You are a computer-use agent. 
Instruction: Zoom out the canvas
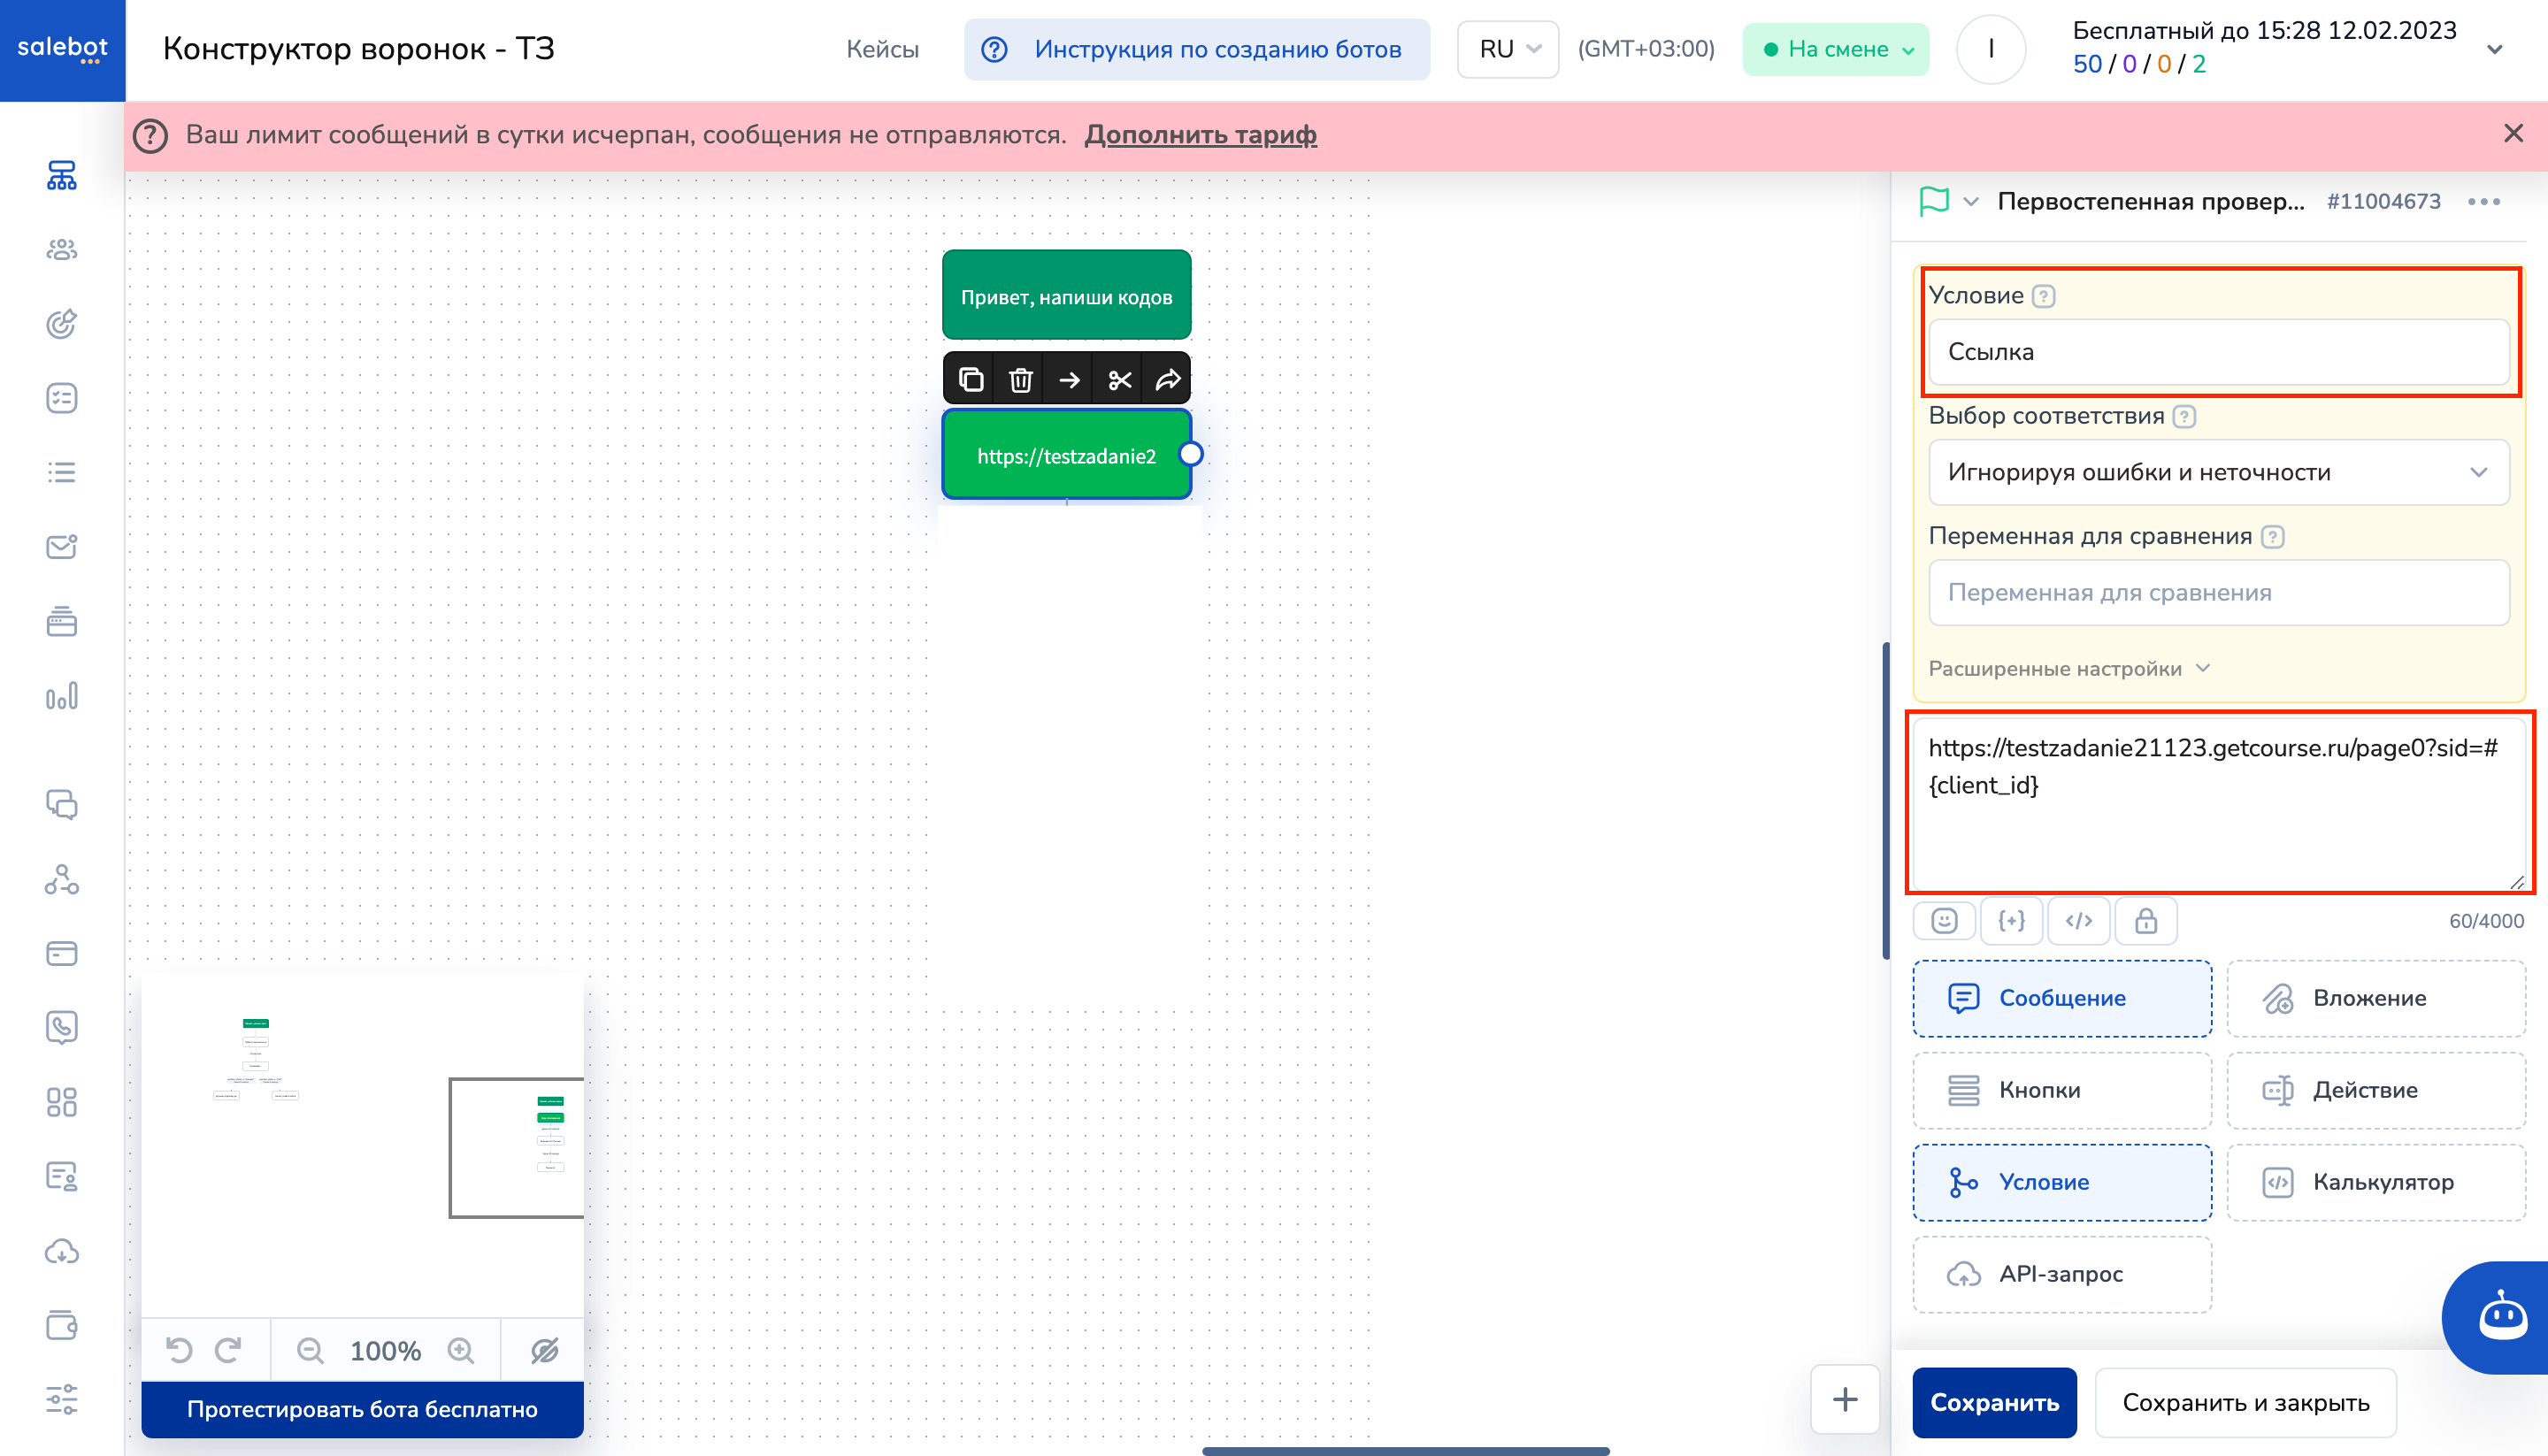(x=310, y=1351)
